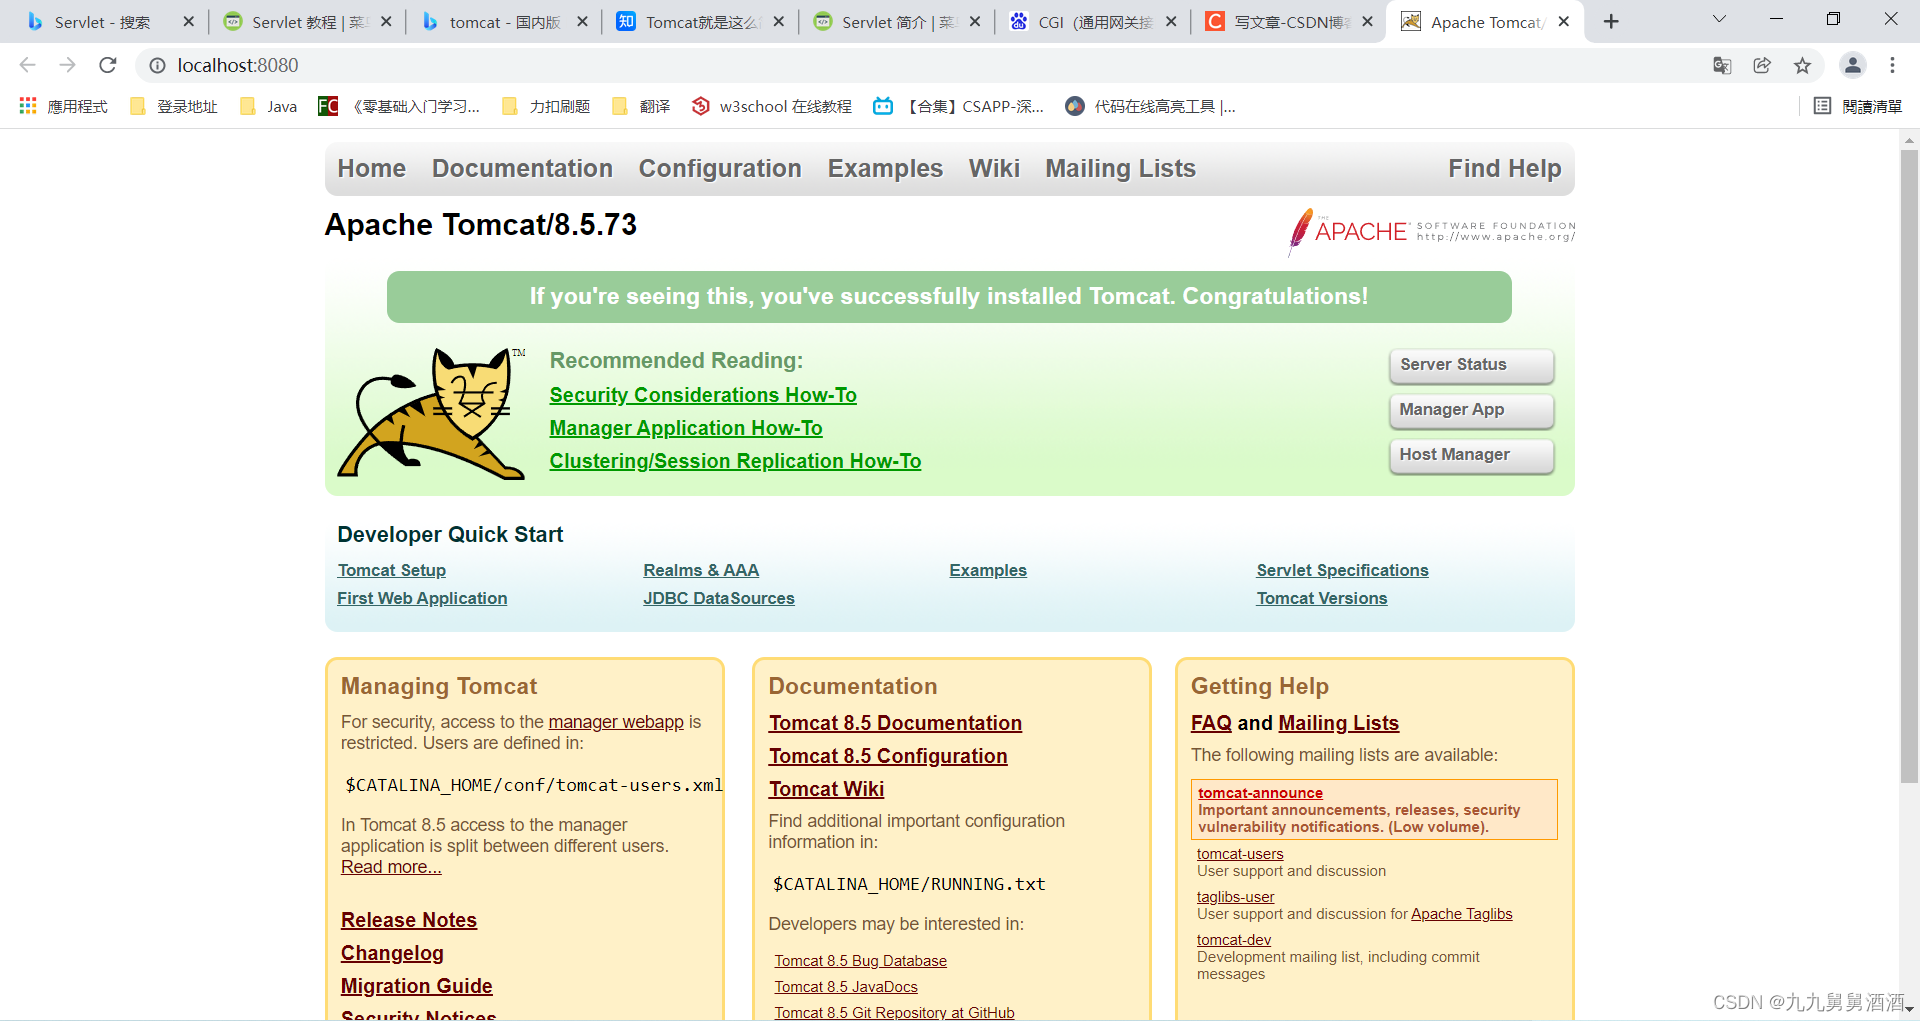Click the browser forward arrow
Image resolution: width=1920 pixels, height=1021 pixels.
tap(67, 65)
